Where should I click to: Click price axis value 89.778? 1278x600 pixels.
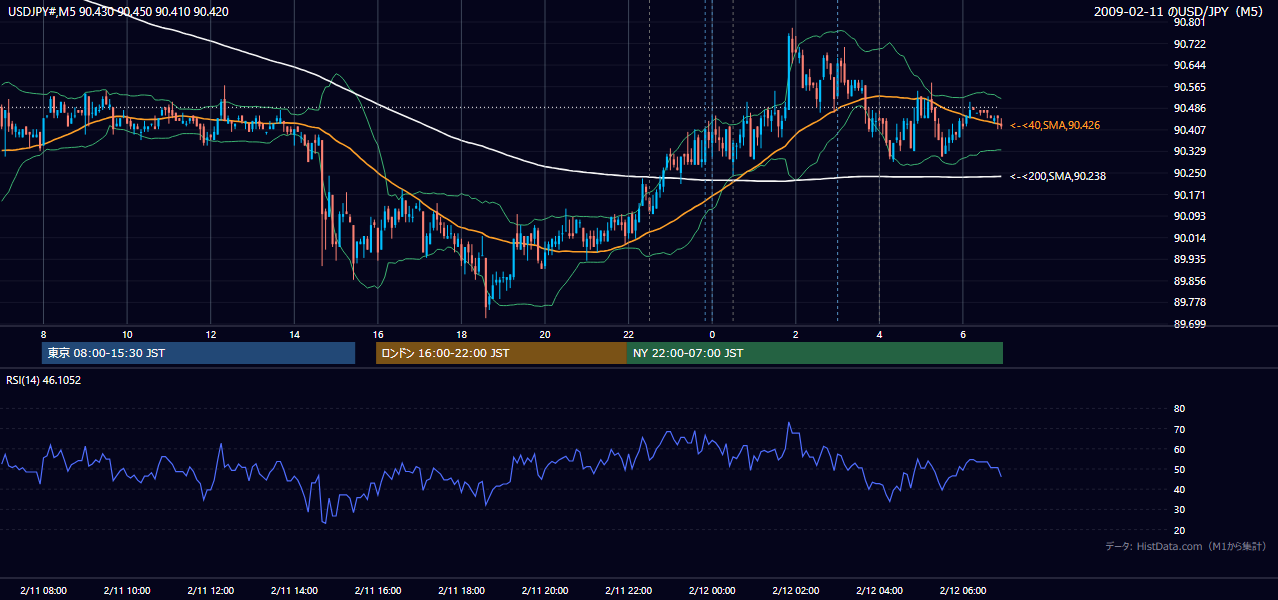[x=1190, y=302]
